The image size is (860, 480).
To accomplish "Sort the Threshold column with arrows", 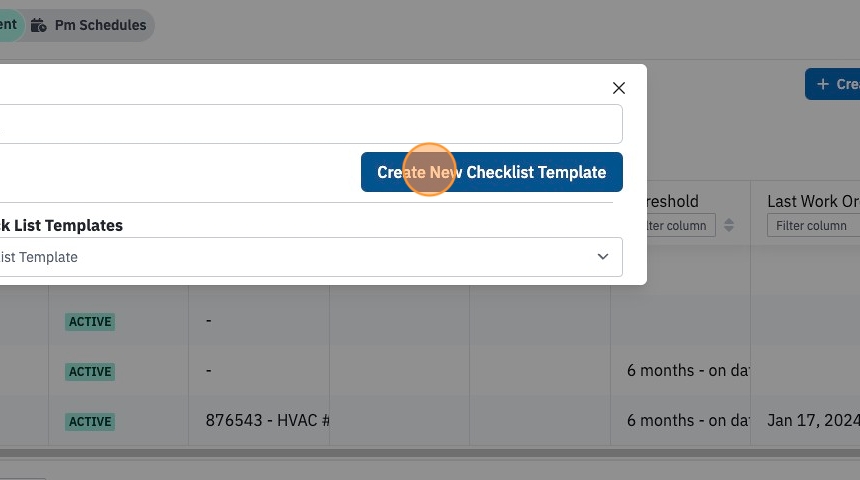I will [x=729, y=225].
